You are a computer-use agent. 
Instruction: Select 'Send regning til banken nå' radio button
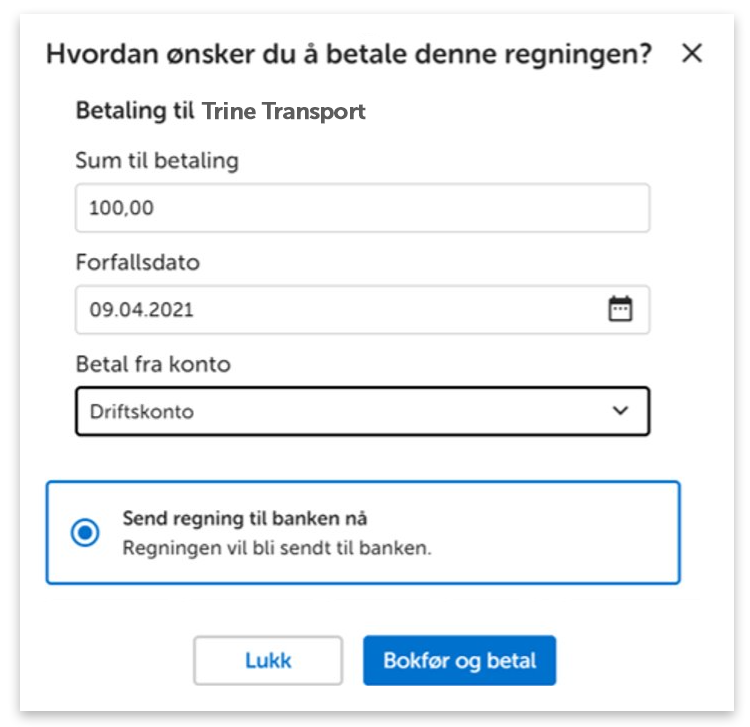pyautogui.click(x=85, y=533)
